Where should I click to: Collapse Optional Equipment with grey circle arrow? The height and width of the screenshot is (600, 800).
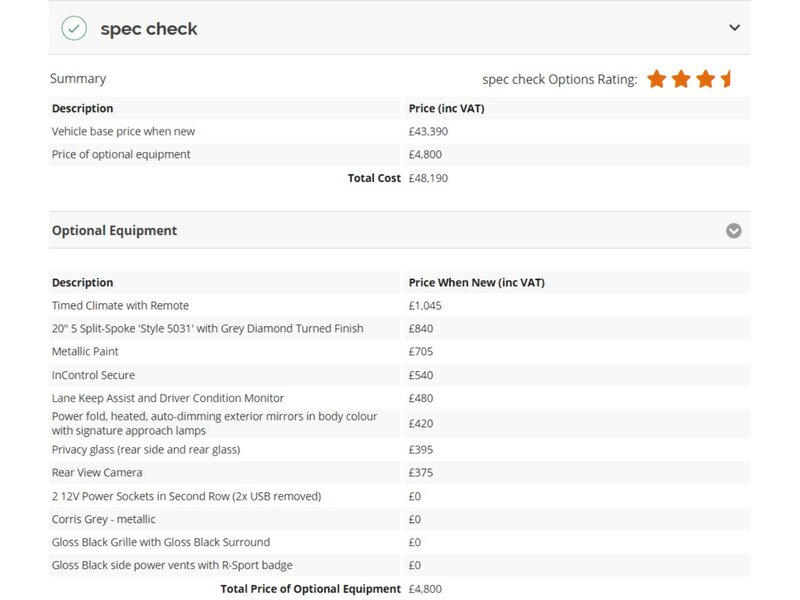tap(734, 231)
